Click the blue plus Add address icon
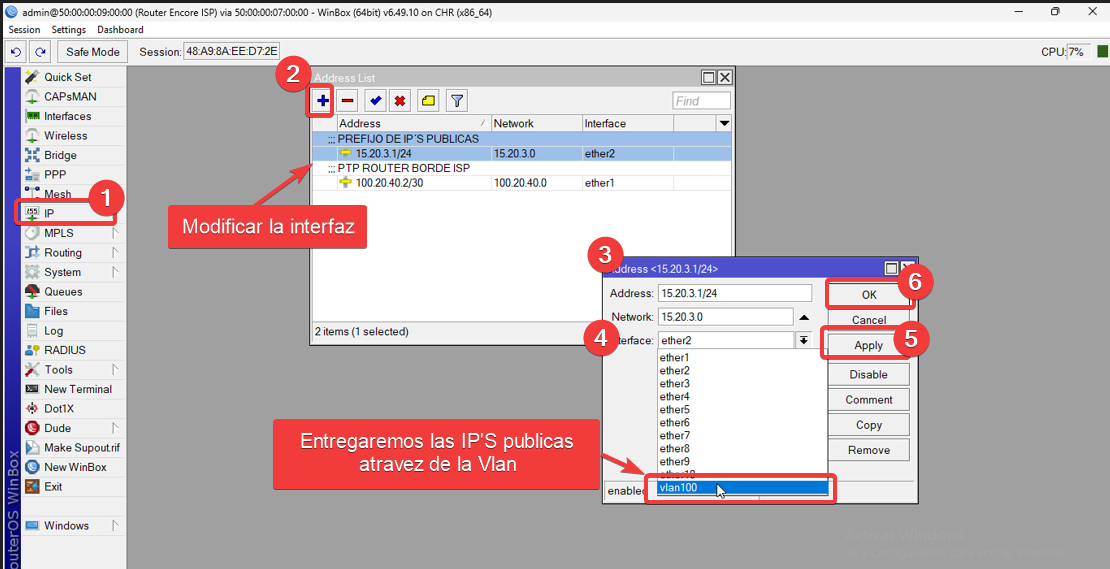Screen dimensions: 1110x569 point(322,100)
